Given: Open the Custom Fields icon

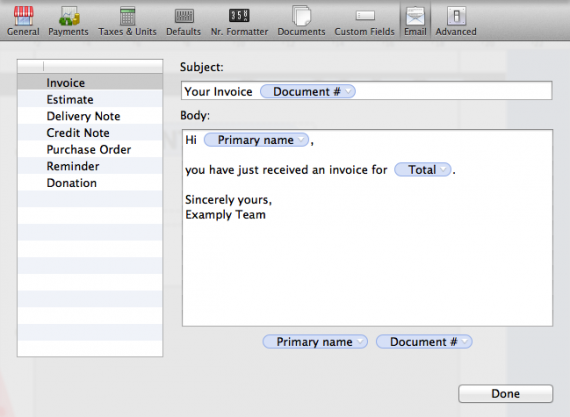Looking at the screenshot, I should click(x=365, y=16).
